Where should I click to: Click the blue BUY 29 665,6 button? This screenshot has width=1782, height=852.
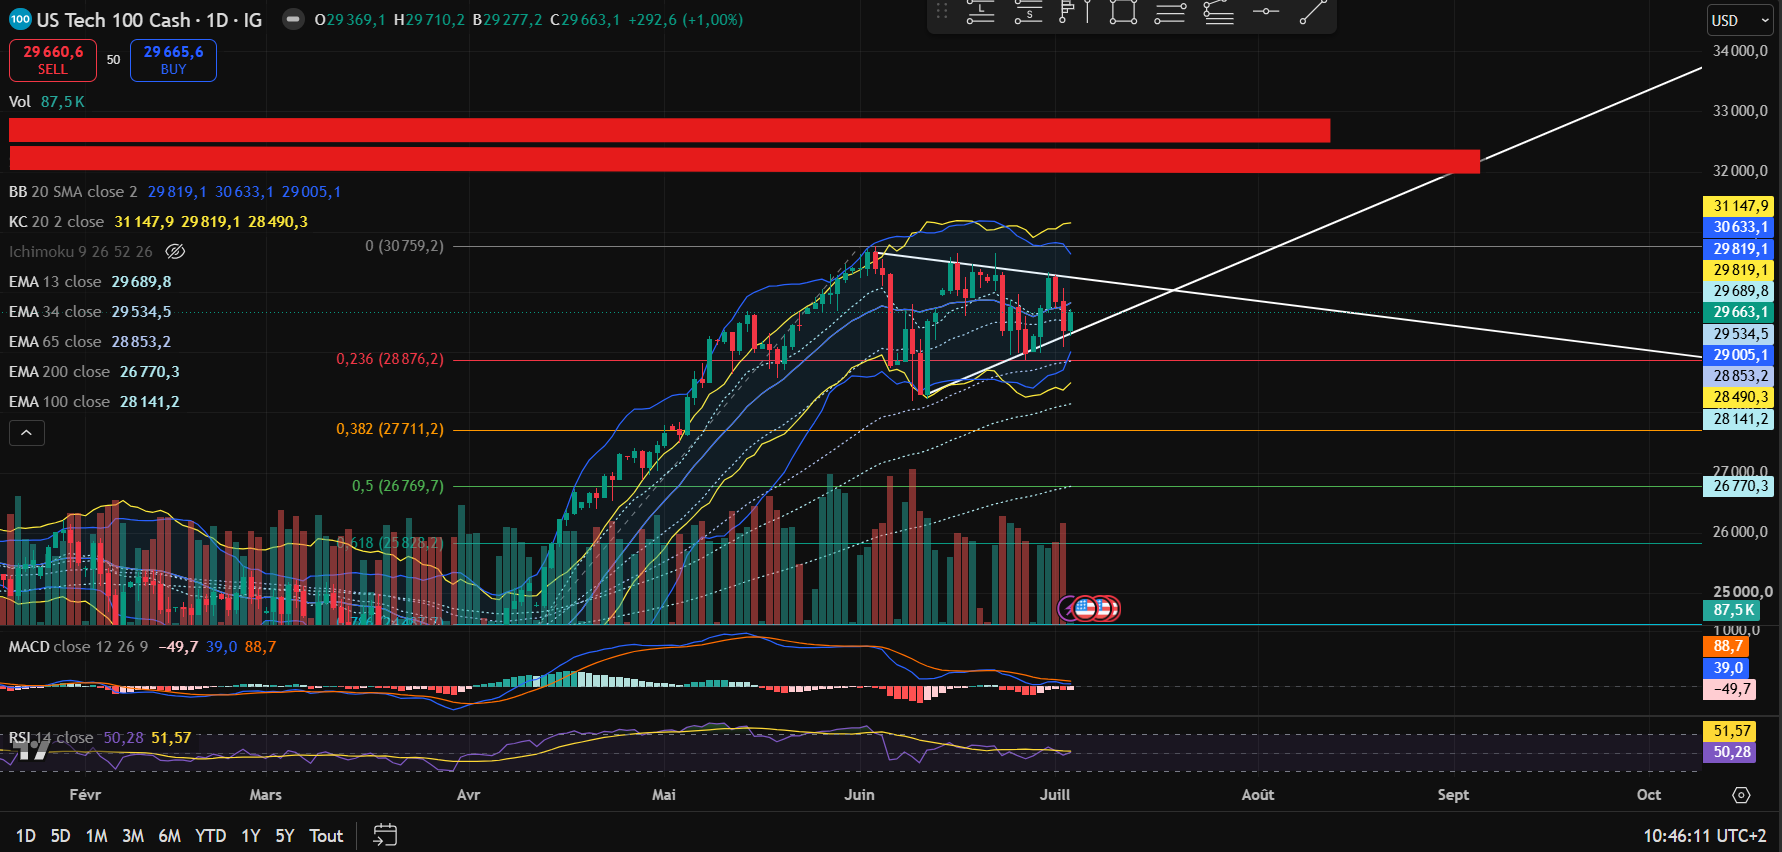click(x=173, y=60)
